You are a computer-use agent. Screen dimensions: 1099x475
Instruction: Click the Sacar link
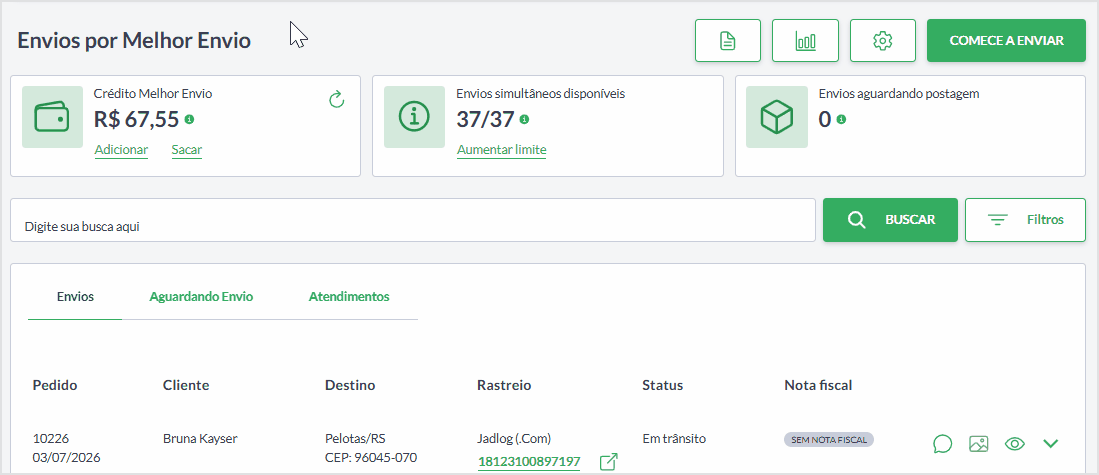(186, 150)
